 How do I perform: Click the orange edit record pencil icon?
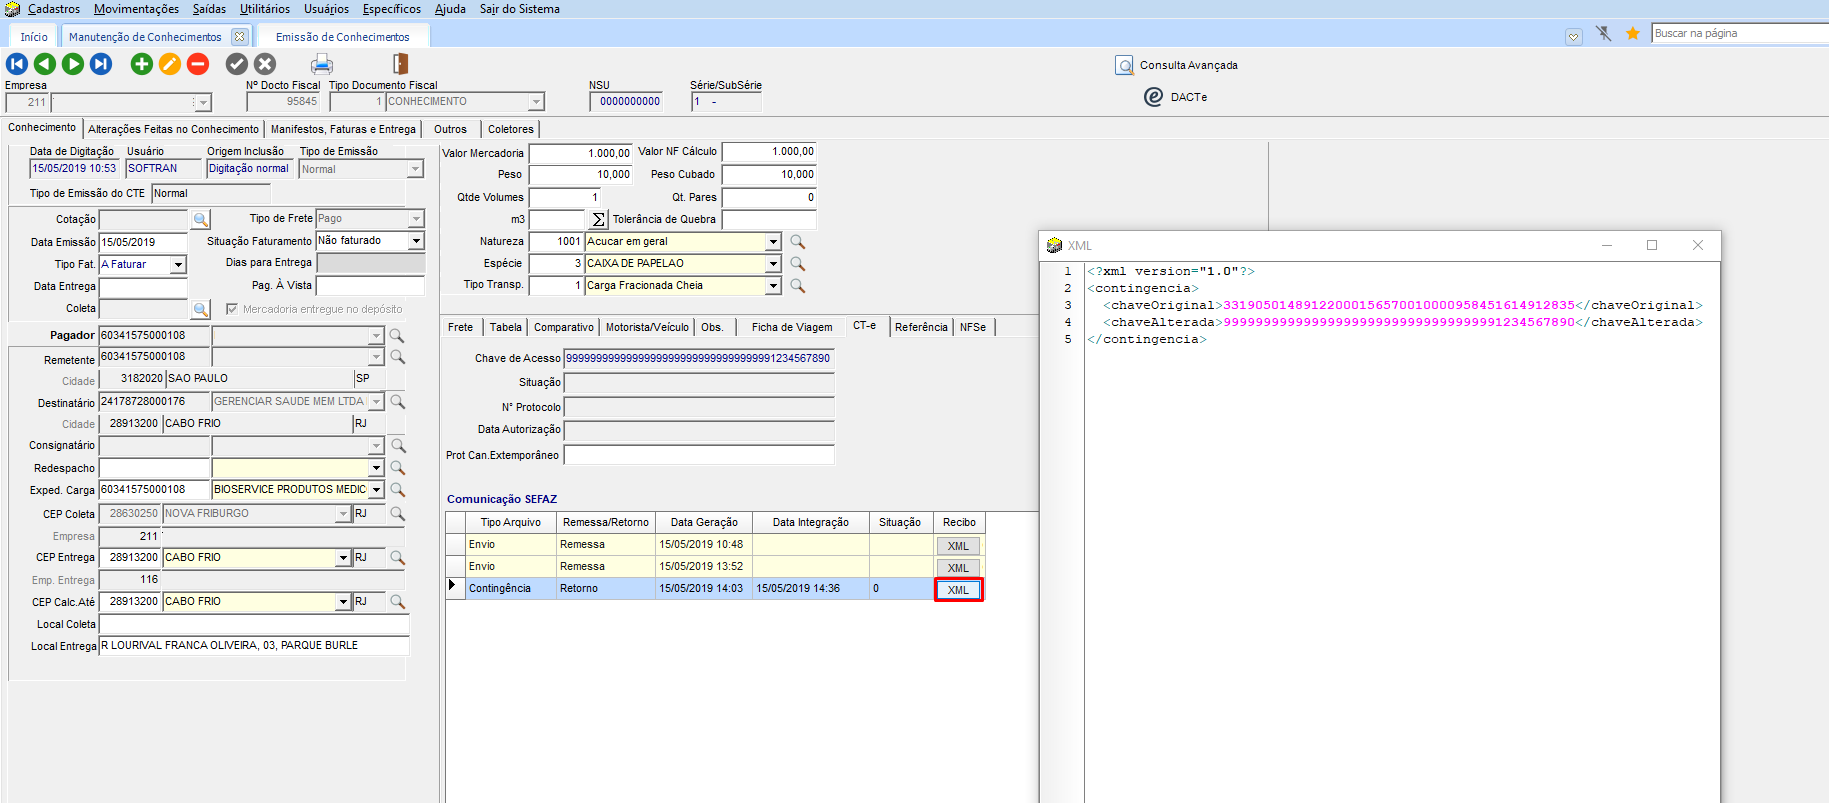click(170, 64)
